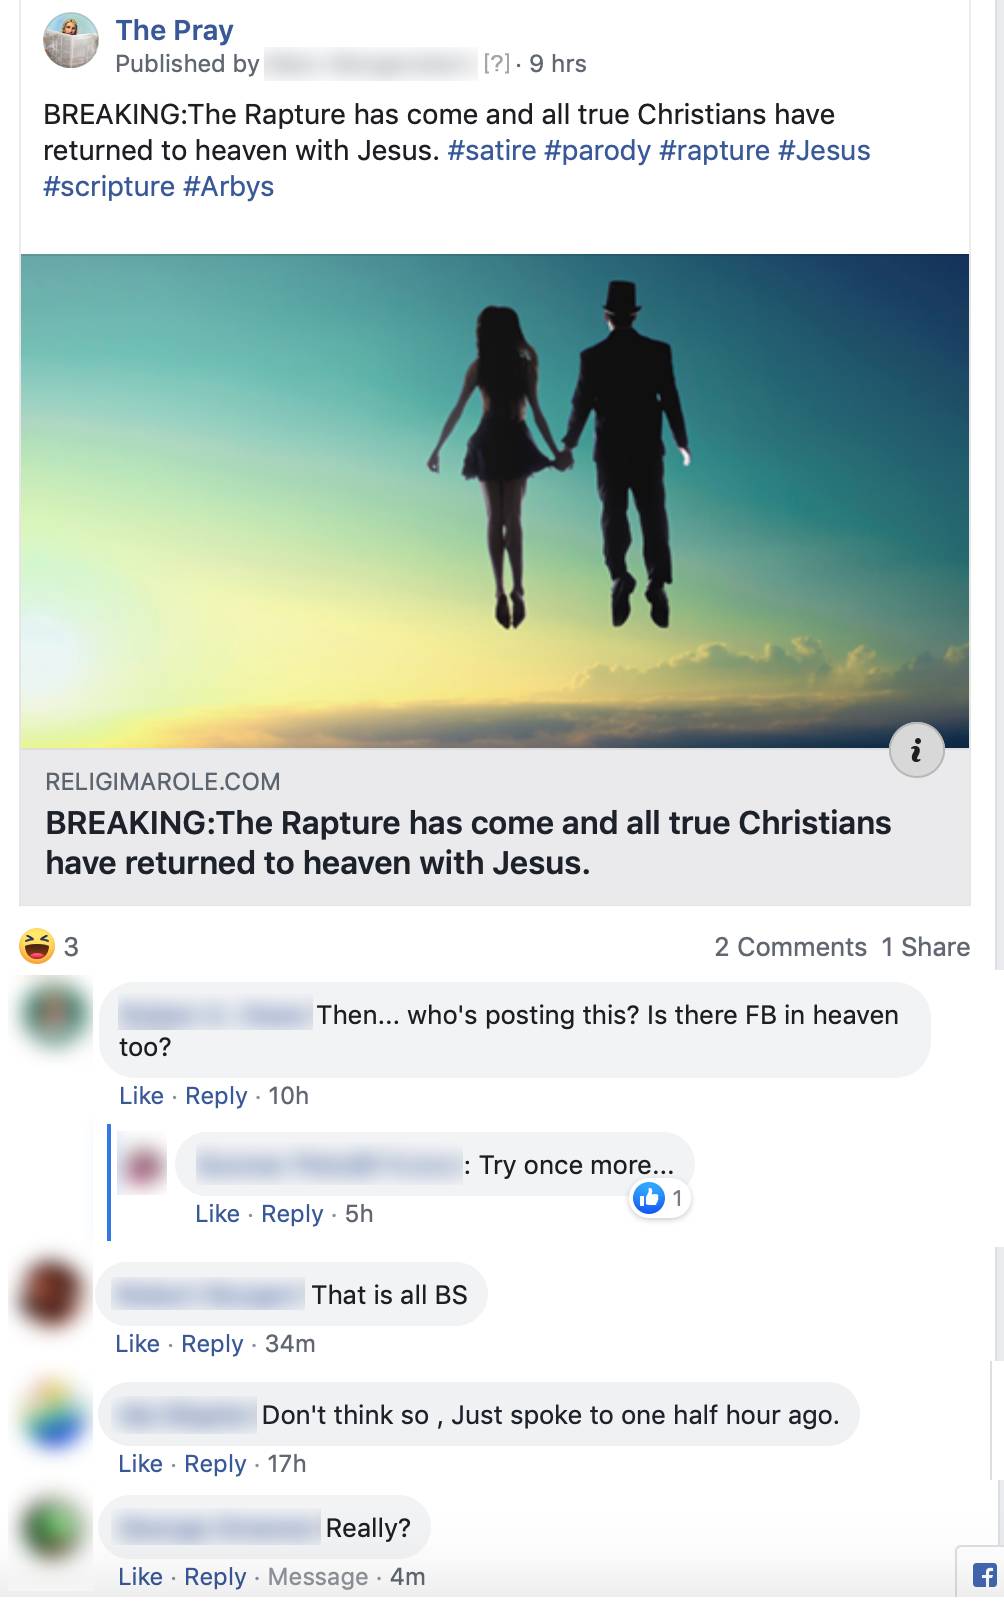The width and height of the screenshot is (1004, 1605).
Task: Open the flying couple article image
Action: (x=495, y=500)
